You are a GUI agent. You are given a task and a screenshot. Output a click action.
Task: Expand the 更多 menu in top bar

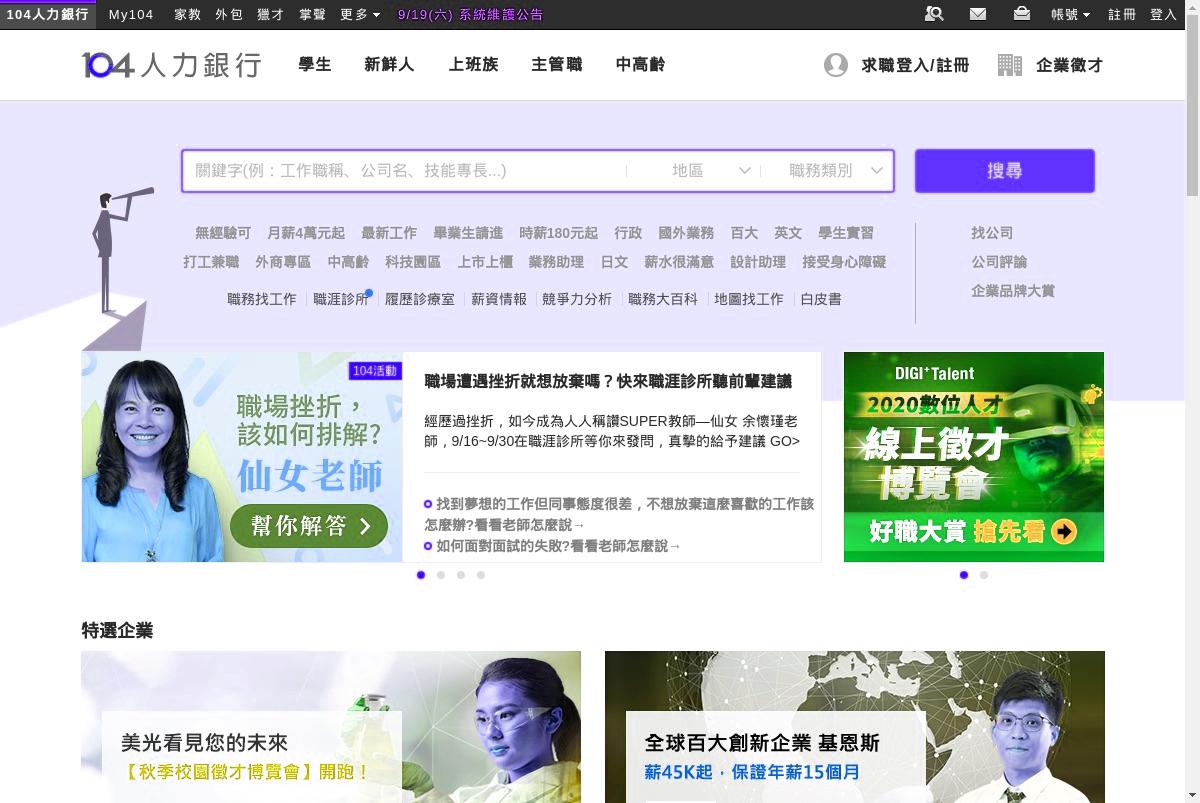360,14
